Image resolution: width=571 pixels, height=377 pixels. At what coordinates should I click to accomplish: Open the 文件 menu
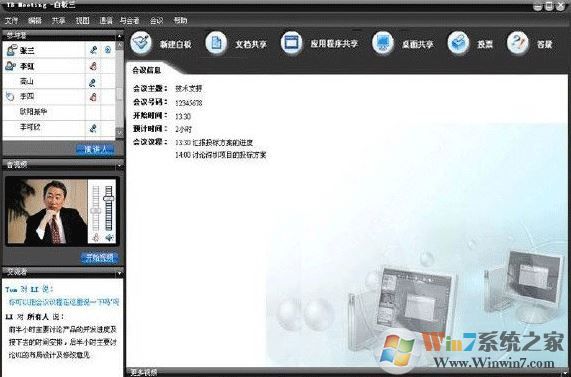(11, 20)
